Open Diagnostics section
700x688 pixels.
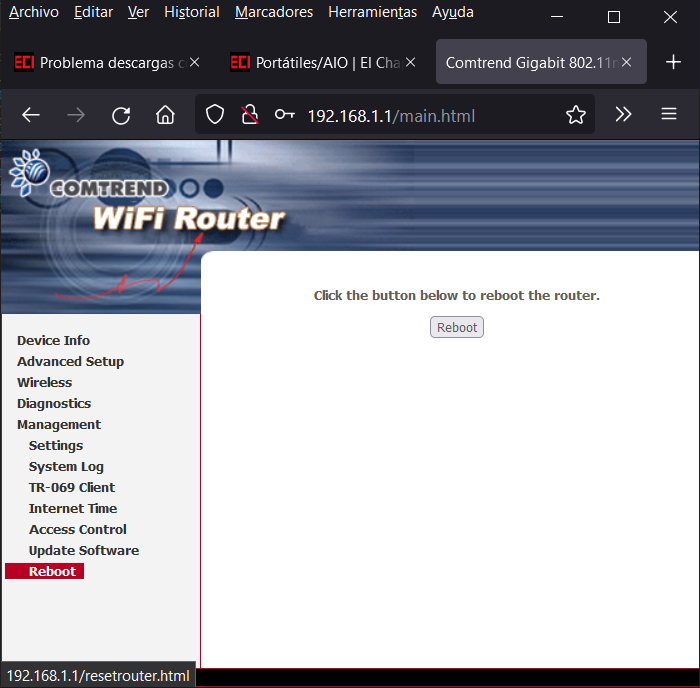pos(54,404)
